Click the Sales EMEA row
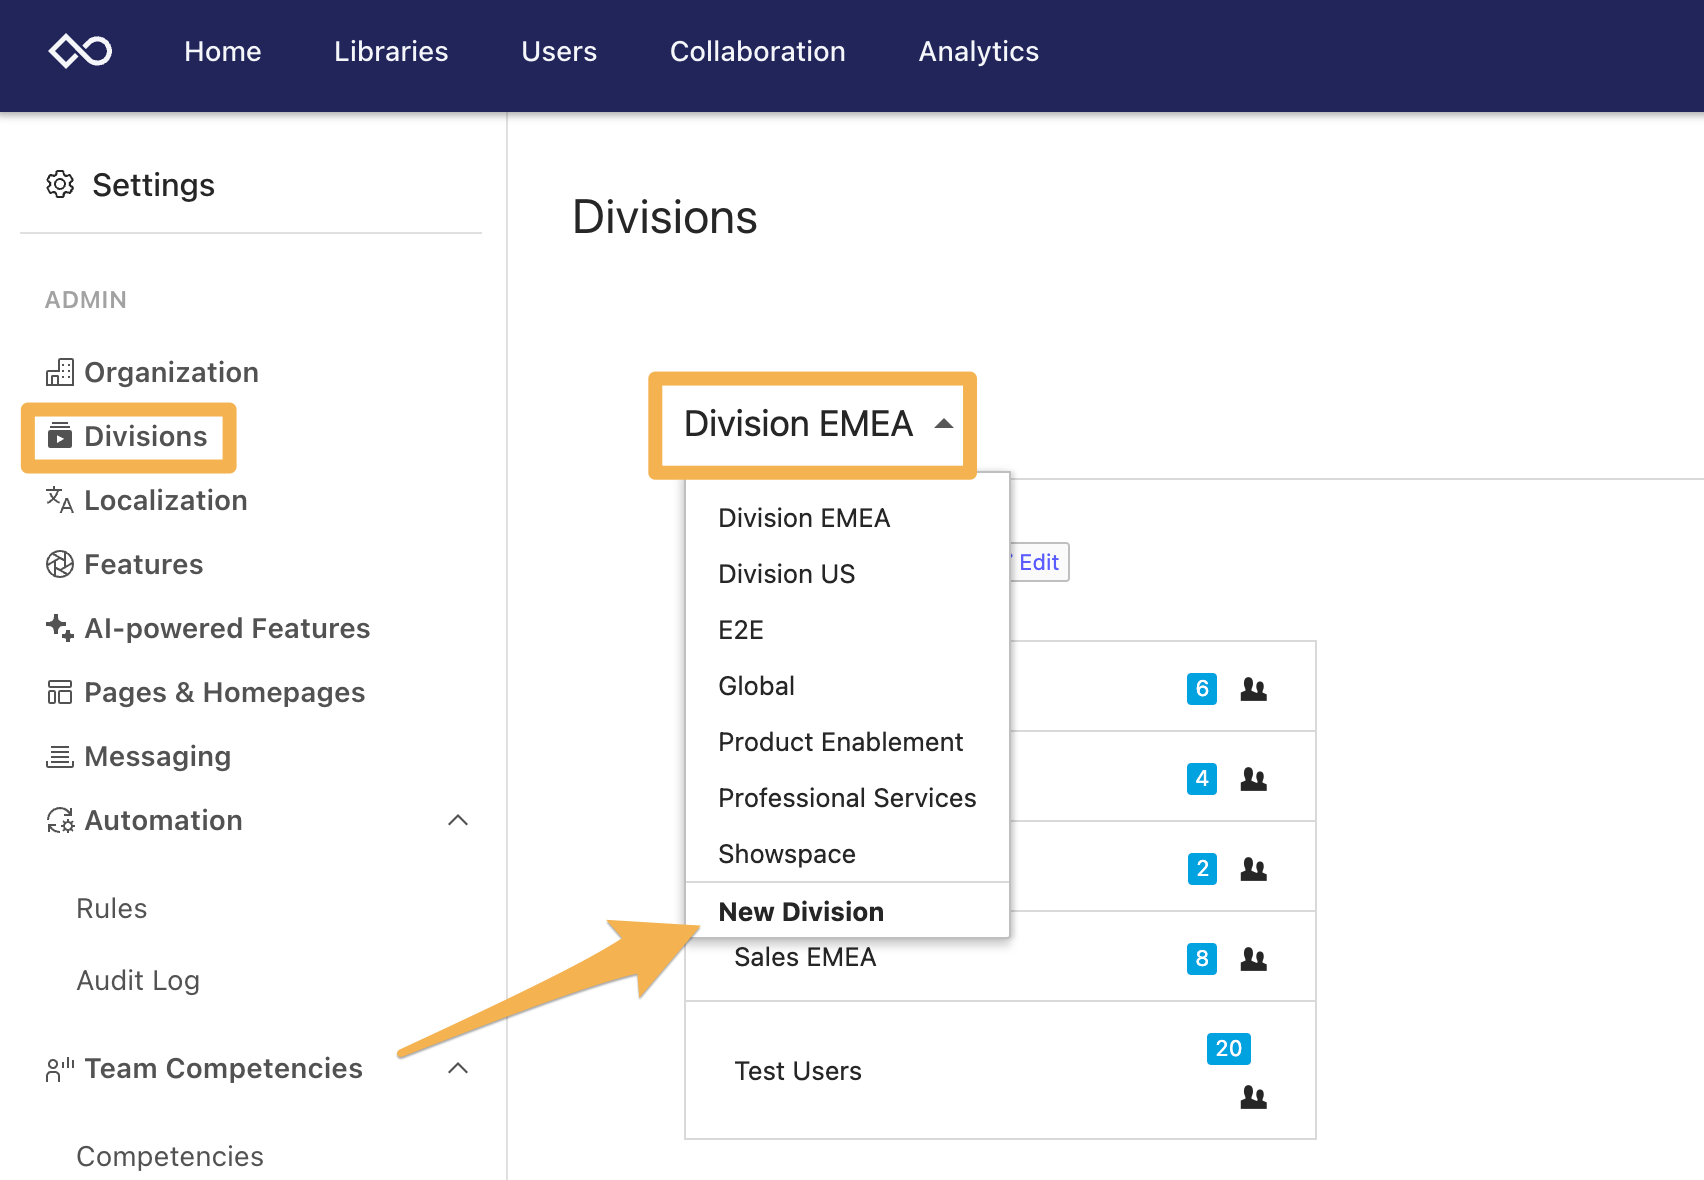Viewport: 1704px width, 1180px height. click(1000, 958)
